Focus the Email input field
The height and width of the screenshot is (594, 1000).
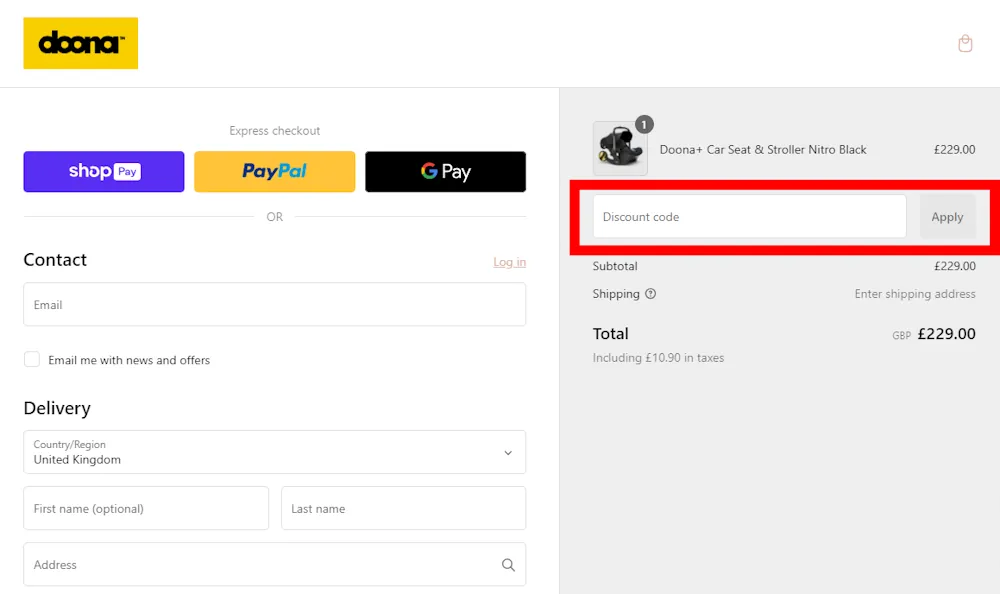point(275,304)
